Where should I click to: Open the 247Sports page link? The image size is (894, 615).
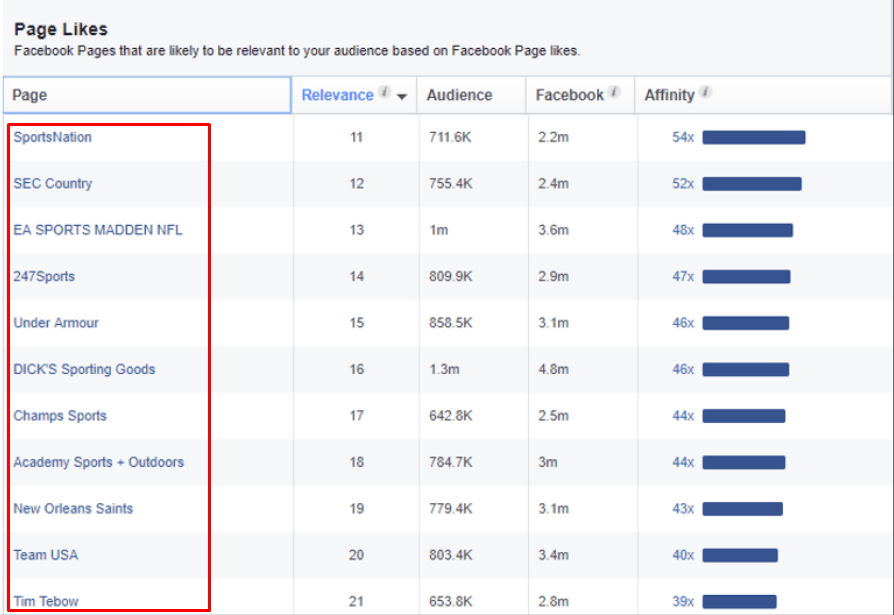pyautogui.click(x=44, y=276)
